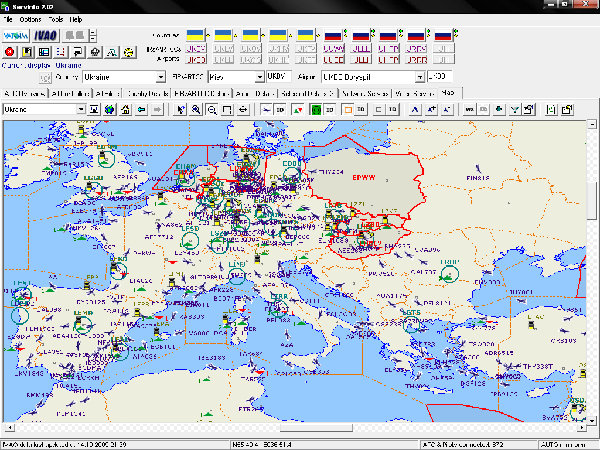Viewport: 600px width, 450px height.
Task: Click the vertical map scrollbar thumb
Action: [592, 201]
